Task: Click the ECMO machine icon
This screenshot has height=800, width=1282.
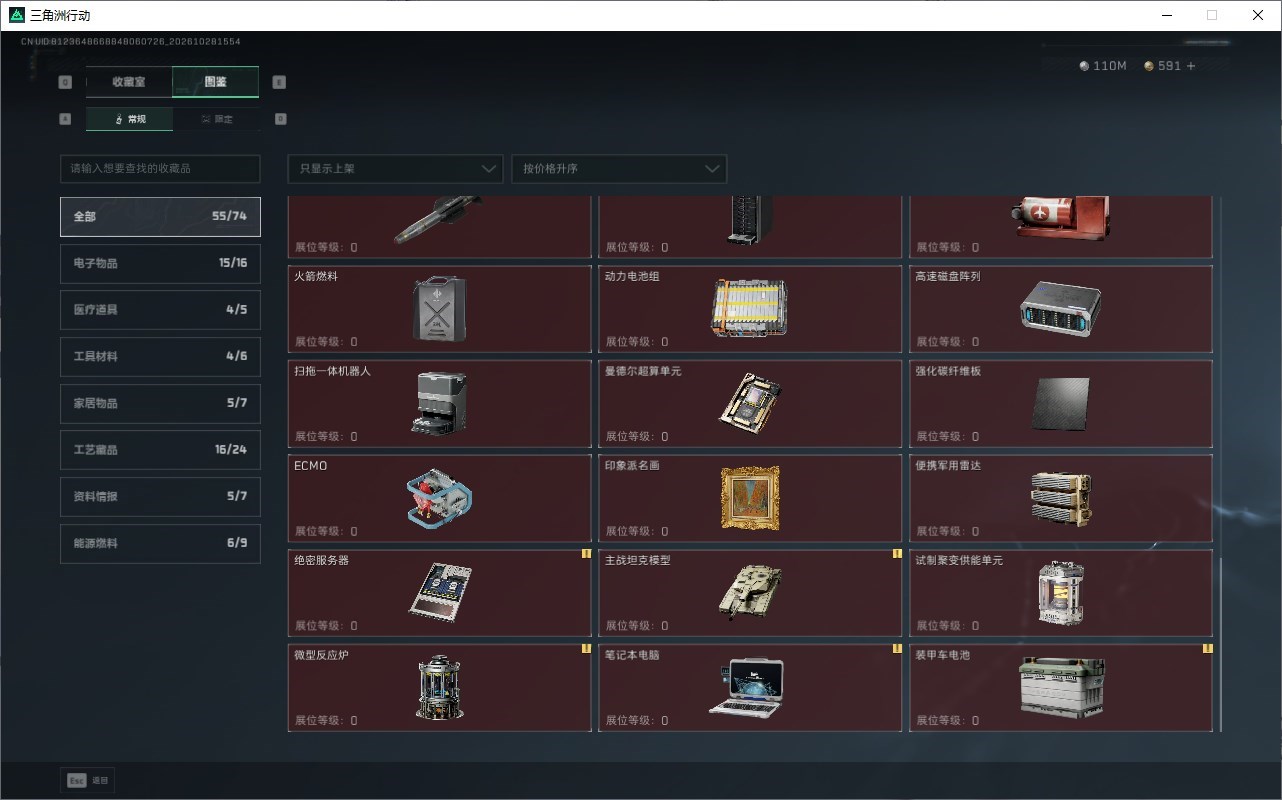Action: [440, 497]
